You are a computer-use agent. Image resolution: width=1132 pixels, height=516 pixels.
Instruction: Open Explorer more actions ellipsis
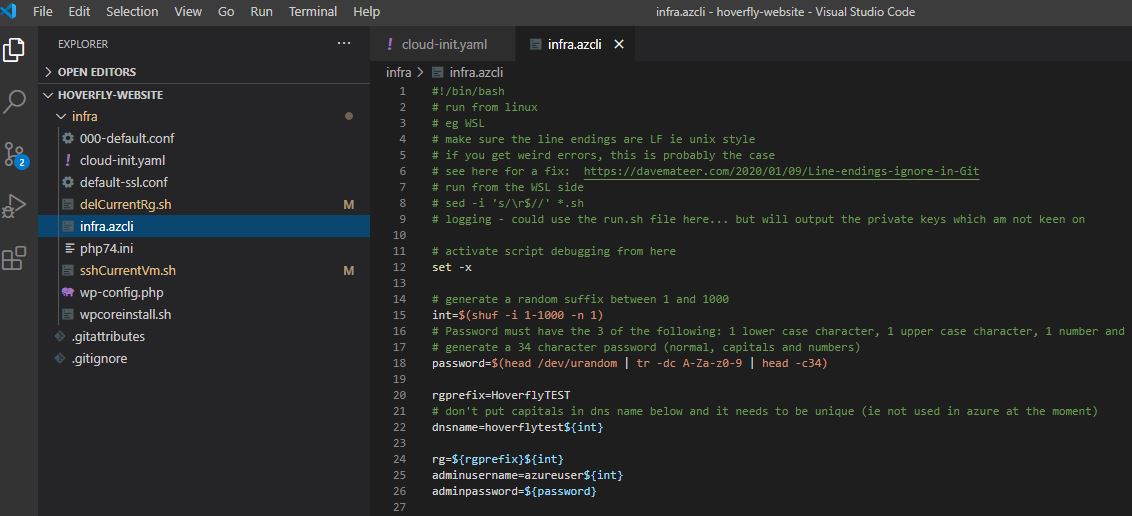(x=344, y=44)
